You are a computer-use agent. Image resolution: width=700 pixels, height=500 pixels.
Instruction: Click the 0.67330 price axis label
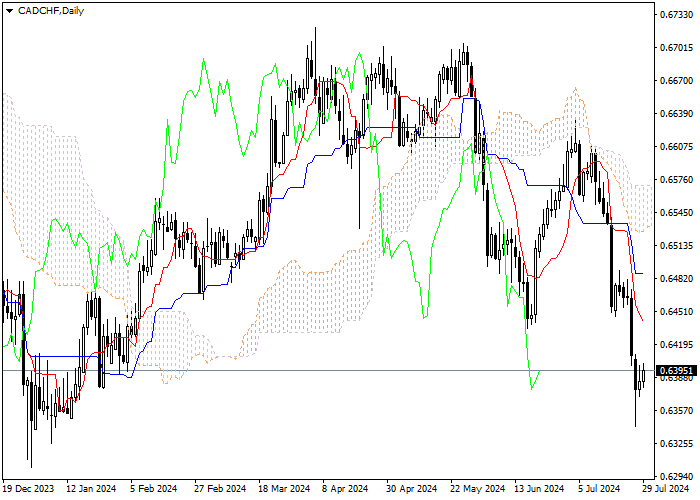coord(677,15)
